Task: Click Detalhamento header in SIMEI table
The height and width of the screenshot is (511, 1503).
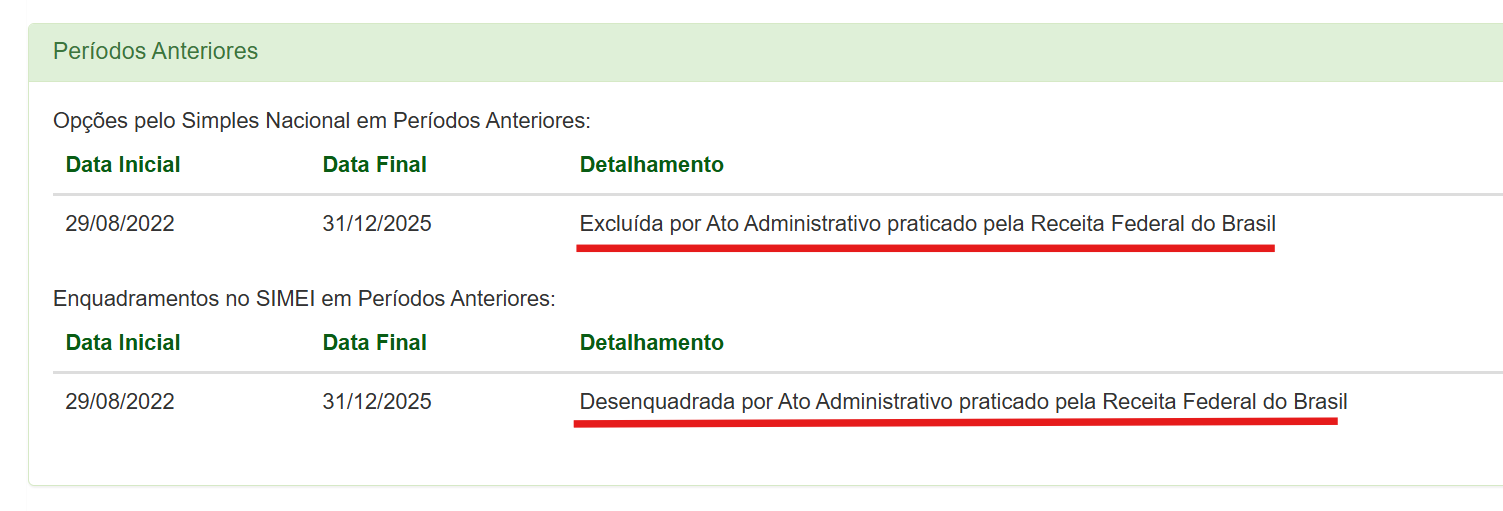Action: click(x=652, y=343)
